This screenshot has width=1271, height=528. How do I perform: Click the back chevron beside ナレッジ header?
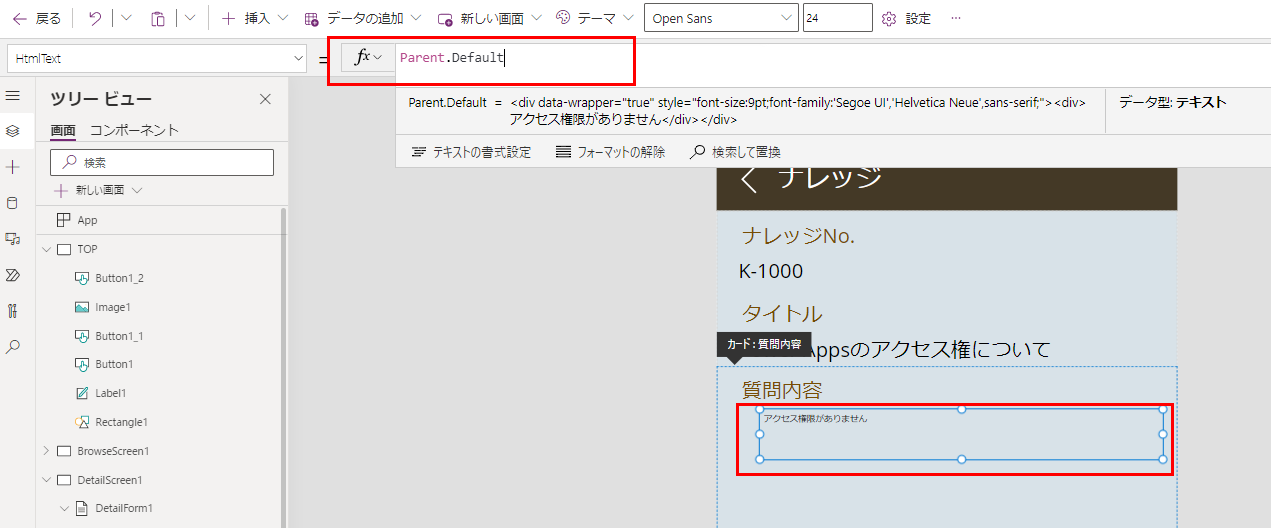[x=749, y=180]
